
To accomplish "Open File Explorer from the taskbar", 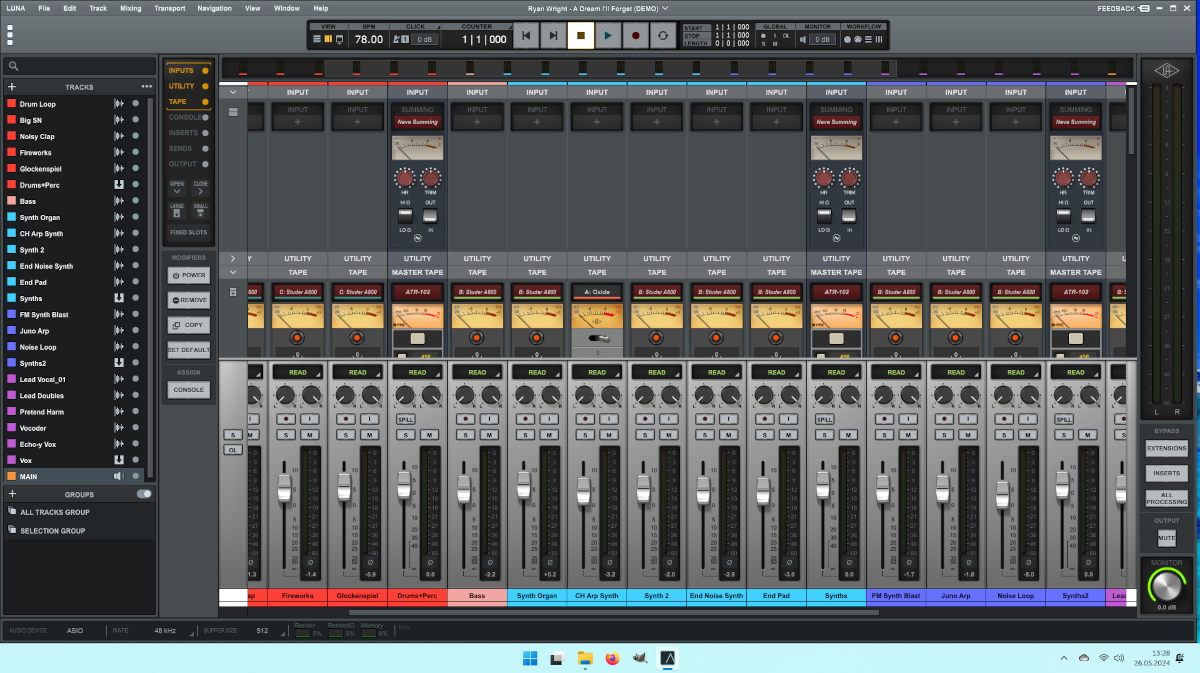I will point(585,658).
